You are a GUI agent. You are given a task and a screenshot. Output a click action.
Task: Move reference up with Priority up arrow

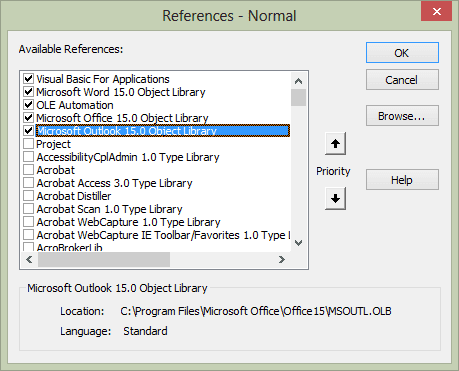coord(335,144)
